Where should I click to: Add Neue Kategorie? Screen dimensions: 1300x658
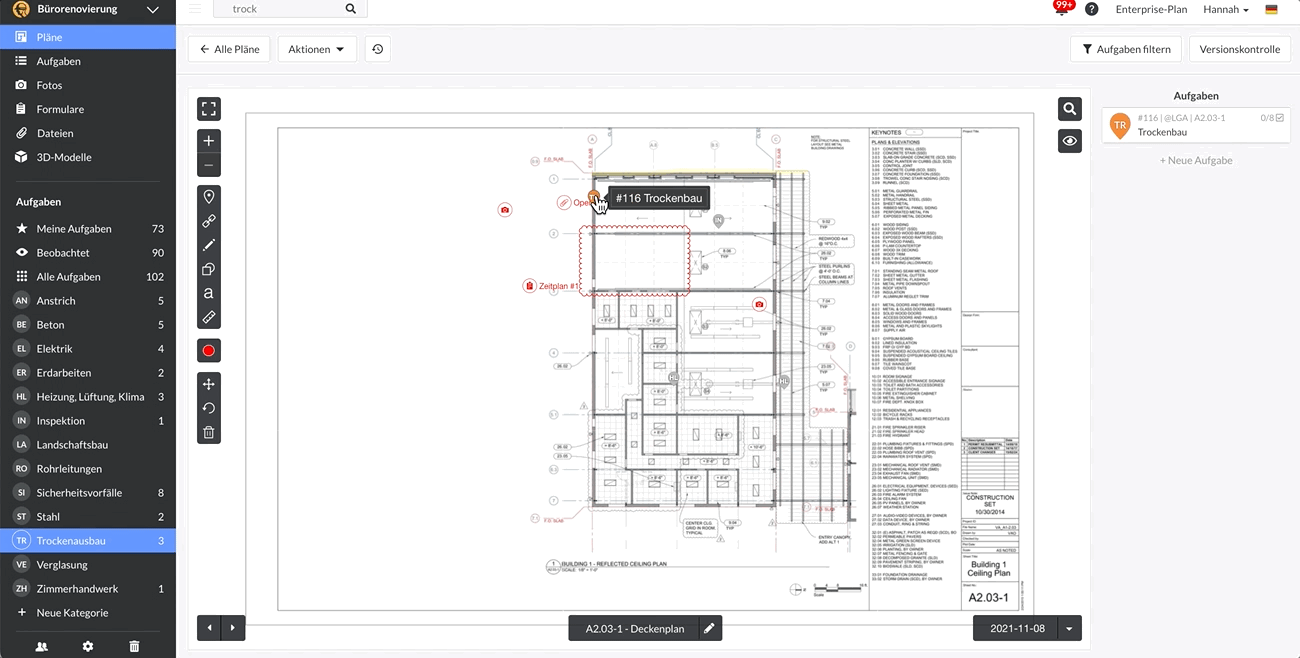[88, 613]
